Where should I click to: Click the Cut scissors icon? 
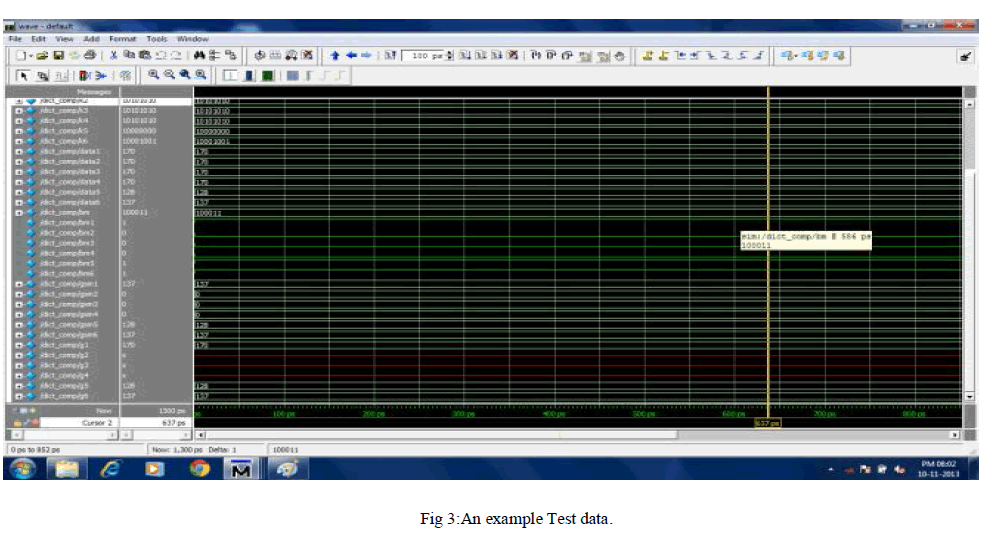tap(115, 56)
